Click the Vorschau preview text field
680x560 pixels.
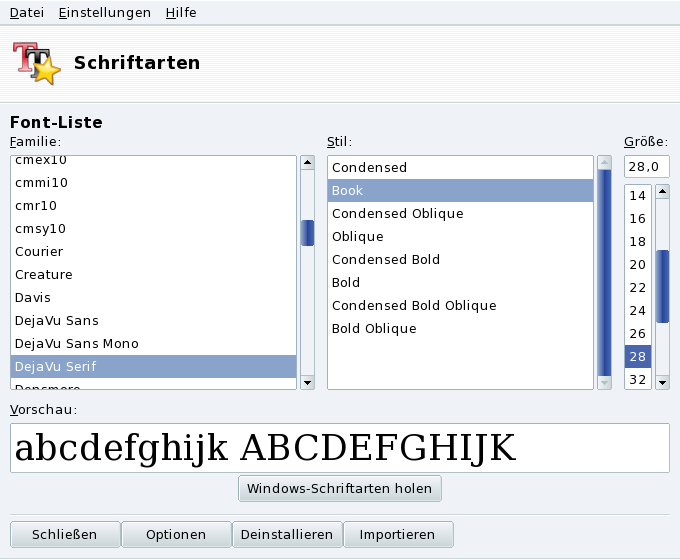339,448
